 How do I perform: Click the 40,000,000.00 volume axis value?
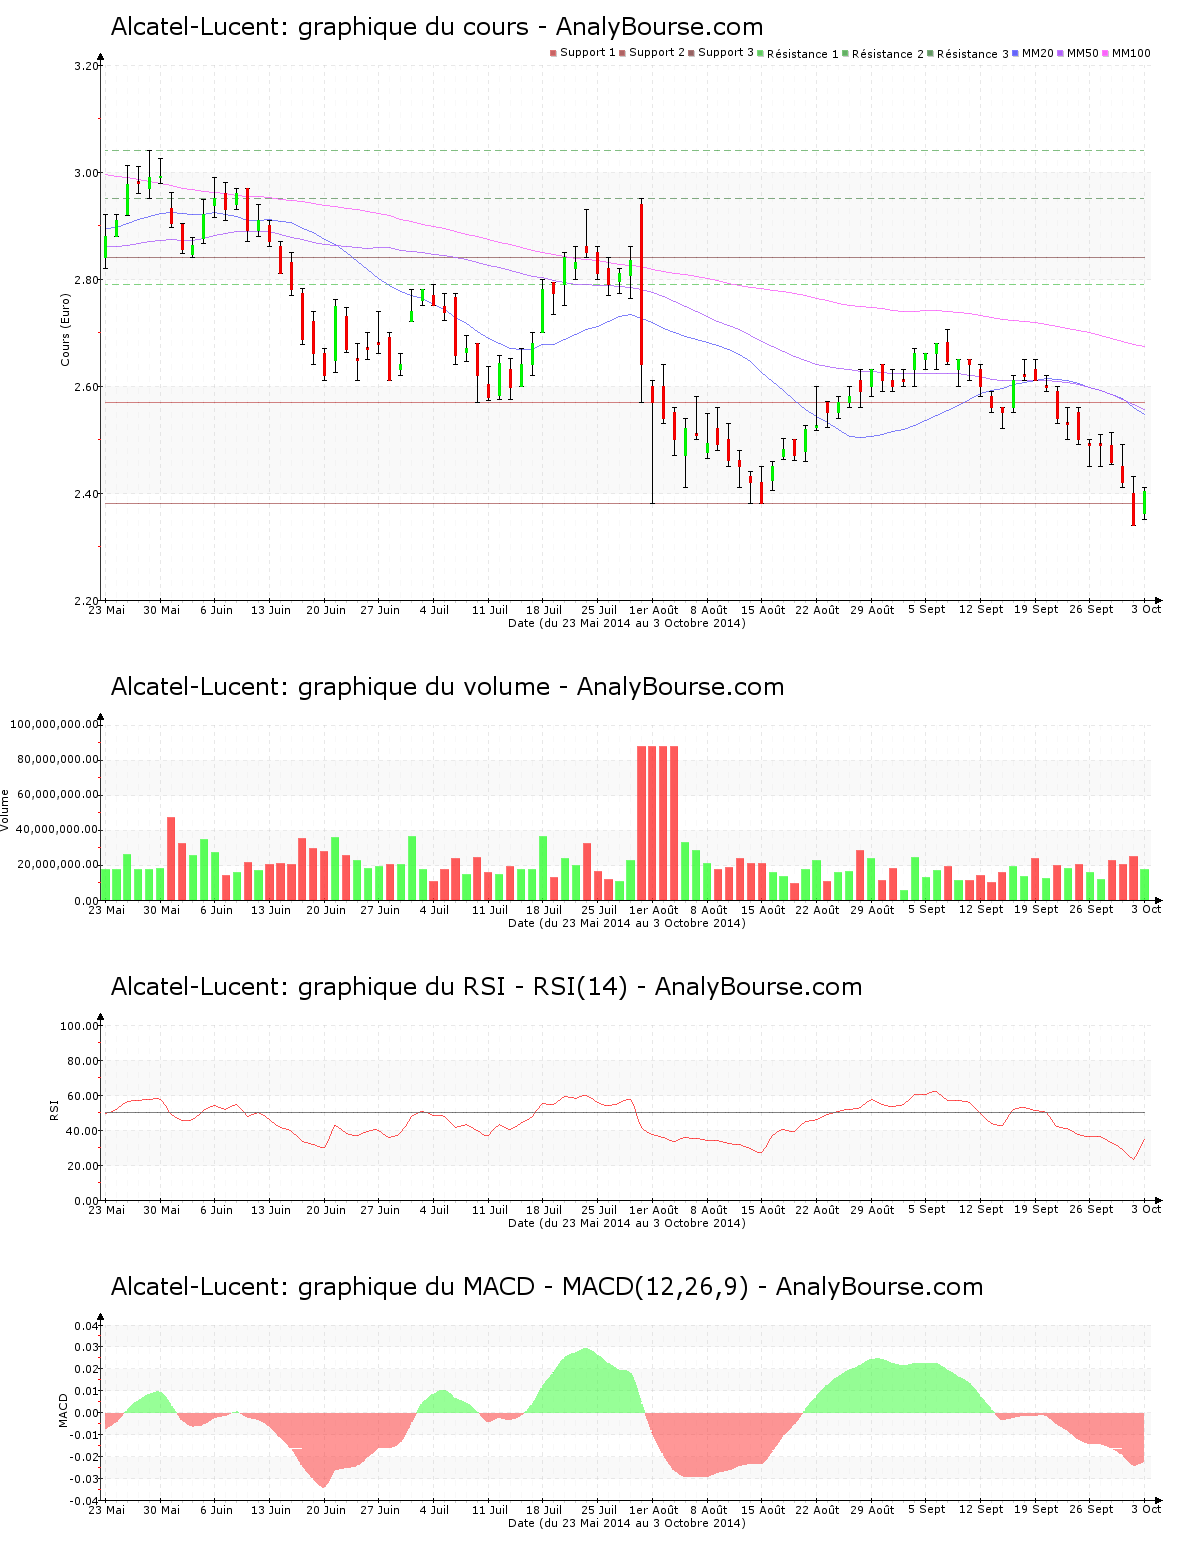(x=58, y=829)
